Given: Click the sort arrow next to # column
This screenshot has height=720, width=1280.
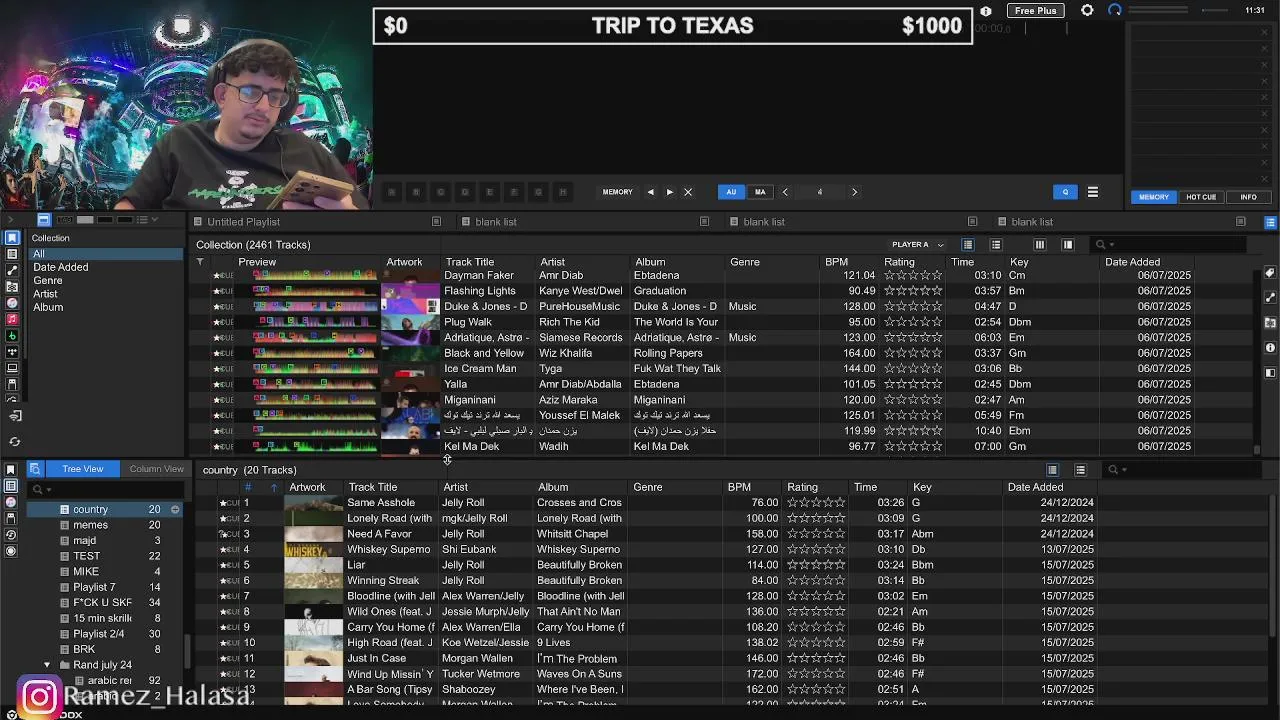Looking at the screenshot, I should pyautogui.click(x=273, y=488).
